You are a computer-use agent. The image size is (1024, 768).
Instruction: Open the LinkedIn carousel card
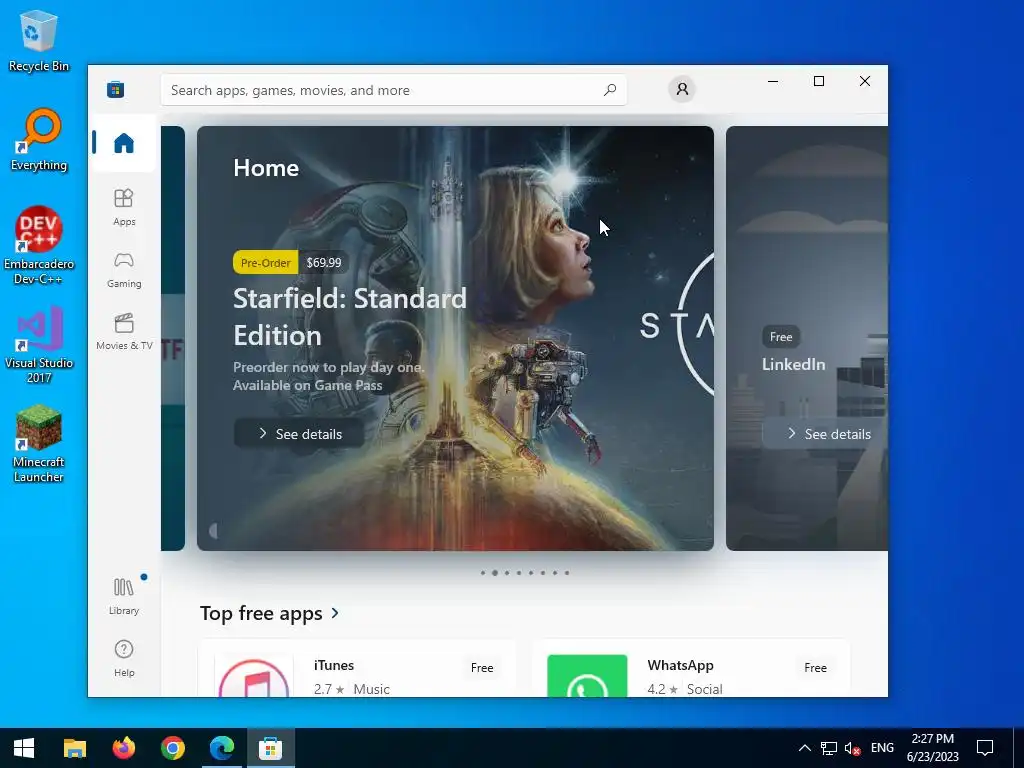pyautogui.click(x=807, y=338)
